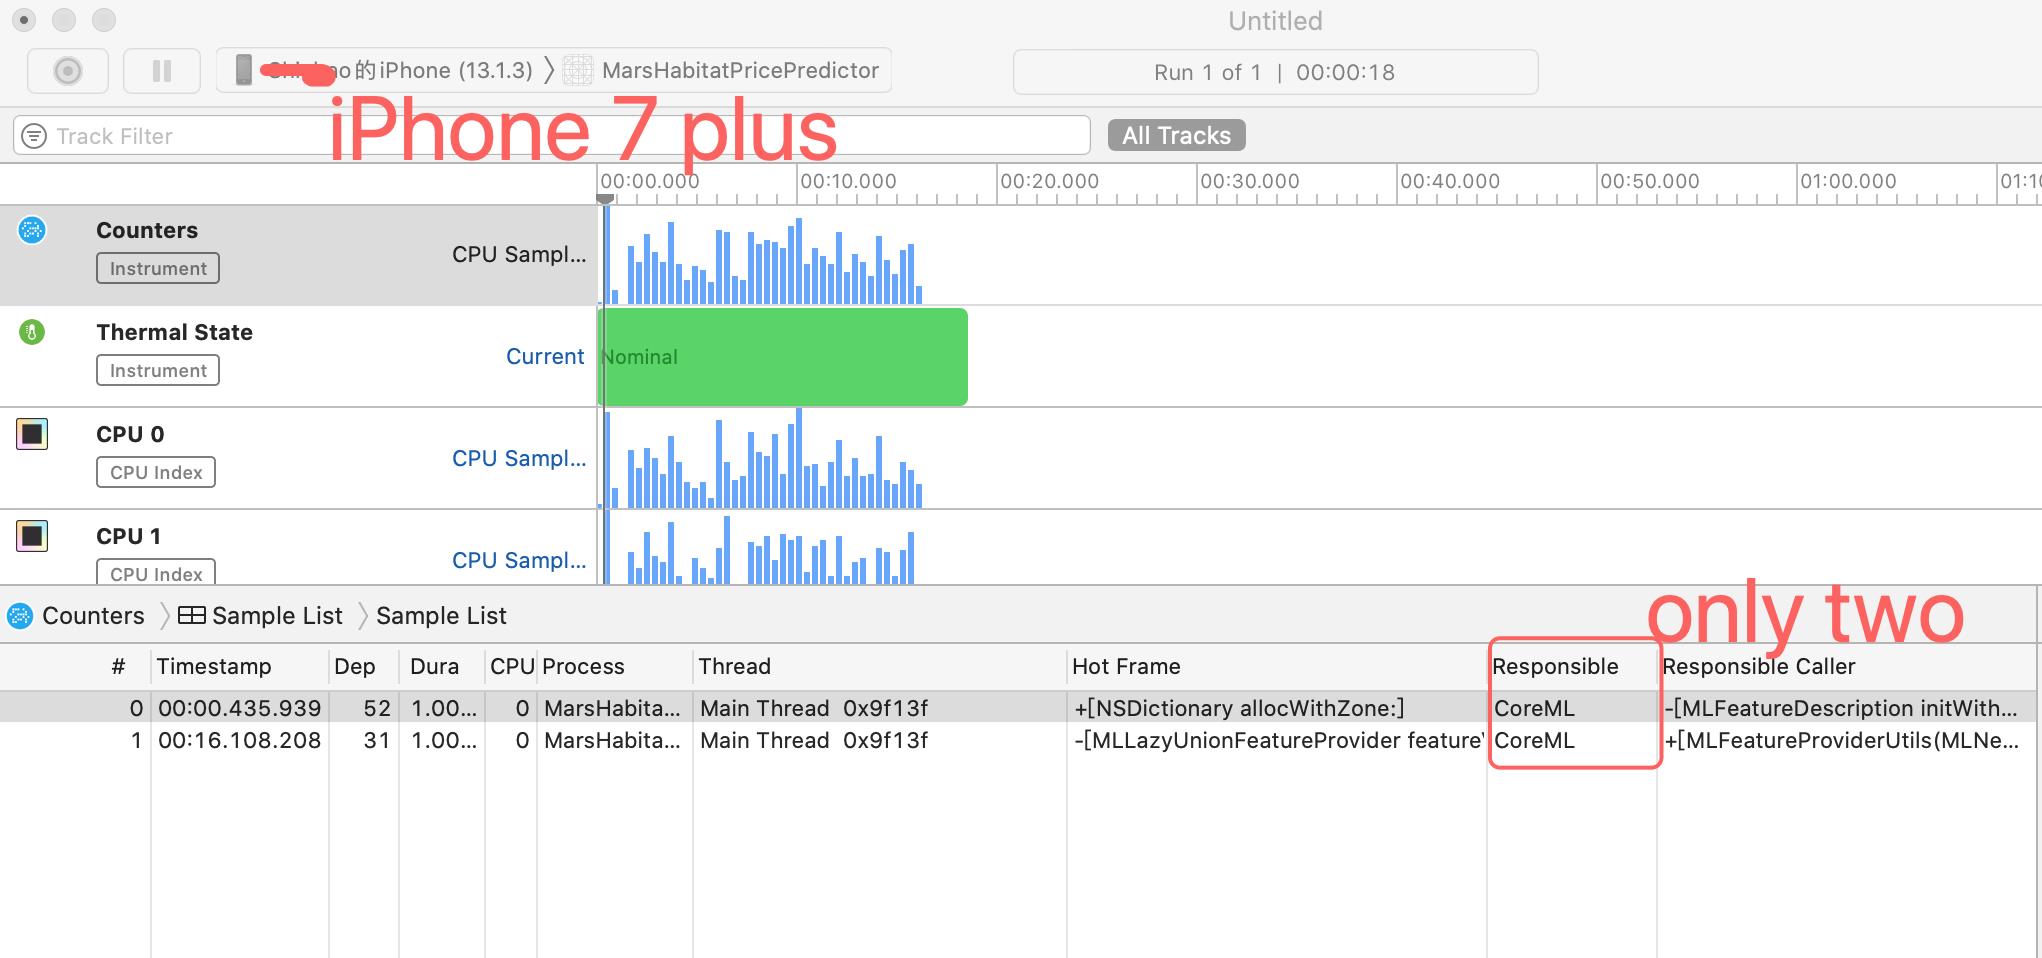Click CPU Index badge under CPU 0

pyautogui.click(x=156, y=472)
